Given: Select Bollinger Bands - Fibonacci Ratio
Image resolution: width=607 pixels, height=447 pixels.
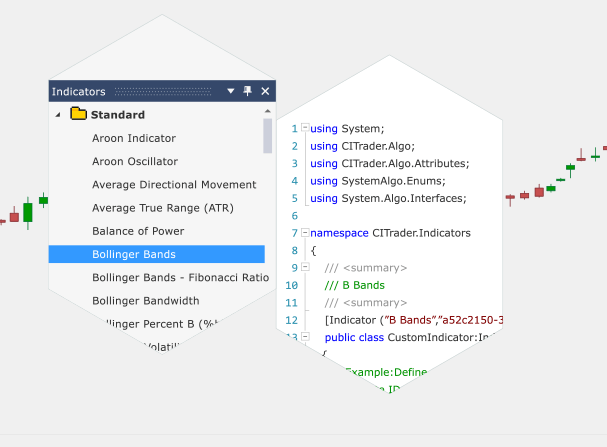Looking at the screenshot, I should tap(180, 277).
